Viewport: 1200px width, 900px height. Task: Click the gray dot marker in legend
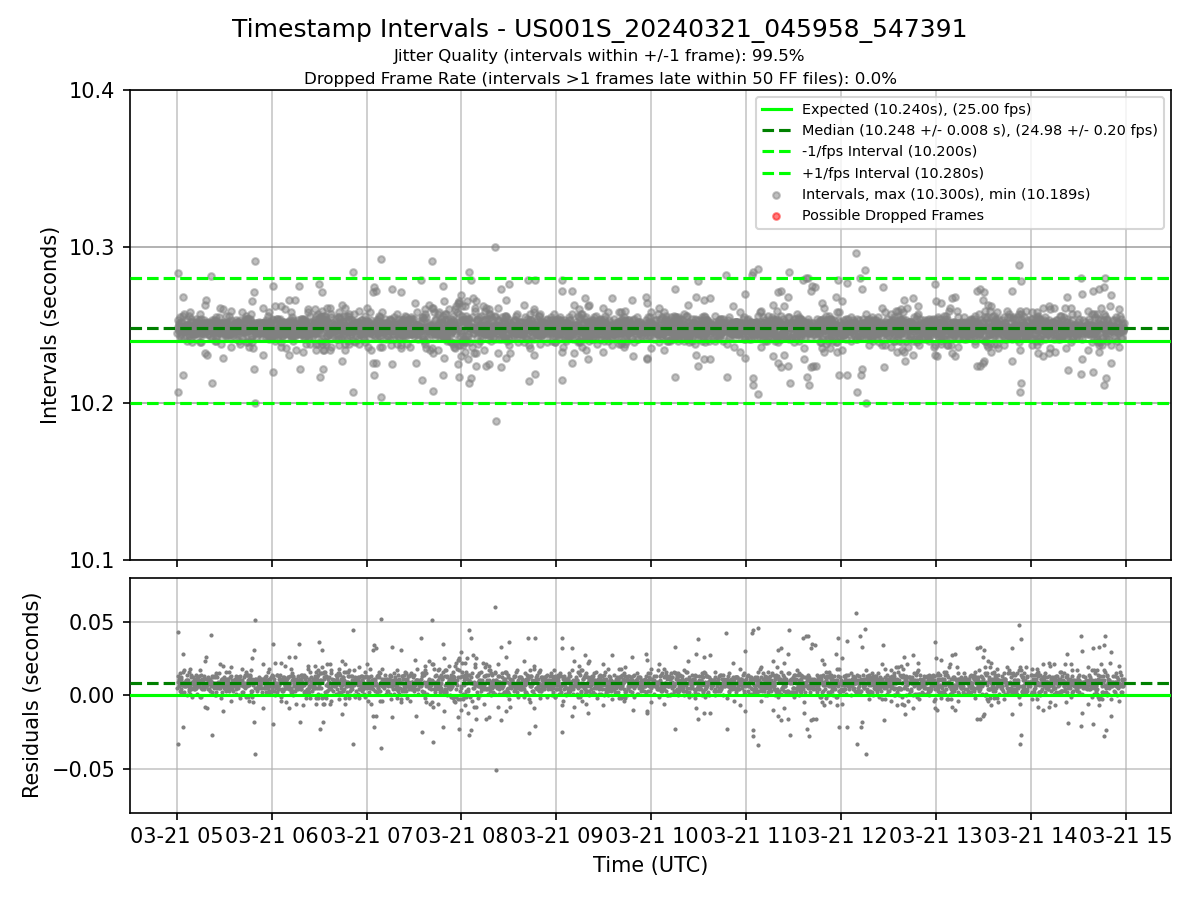pyautogui.click(x=777, y=195)
